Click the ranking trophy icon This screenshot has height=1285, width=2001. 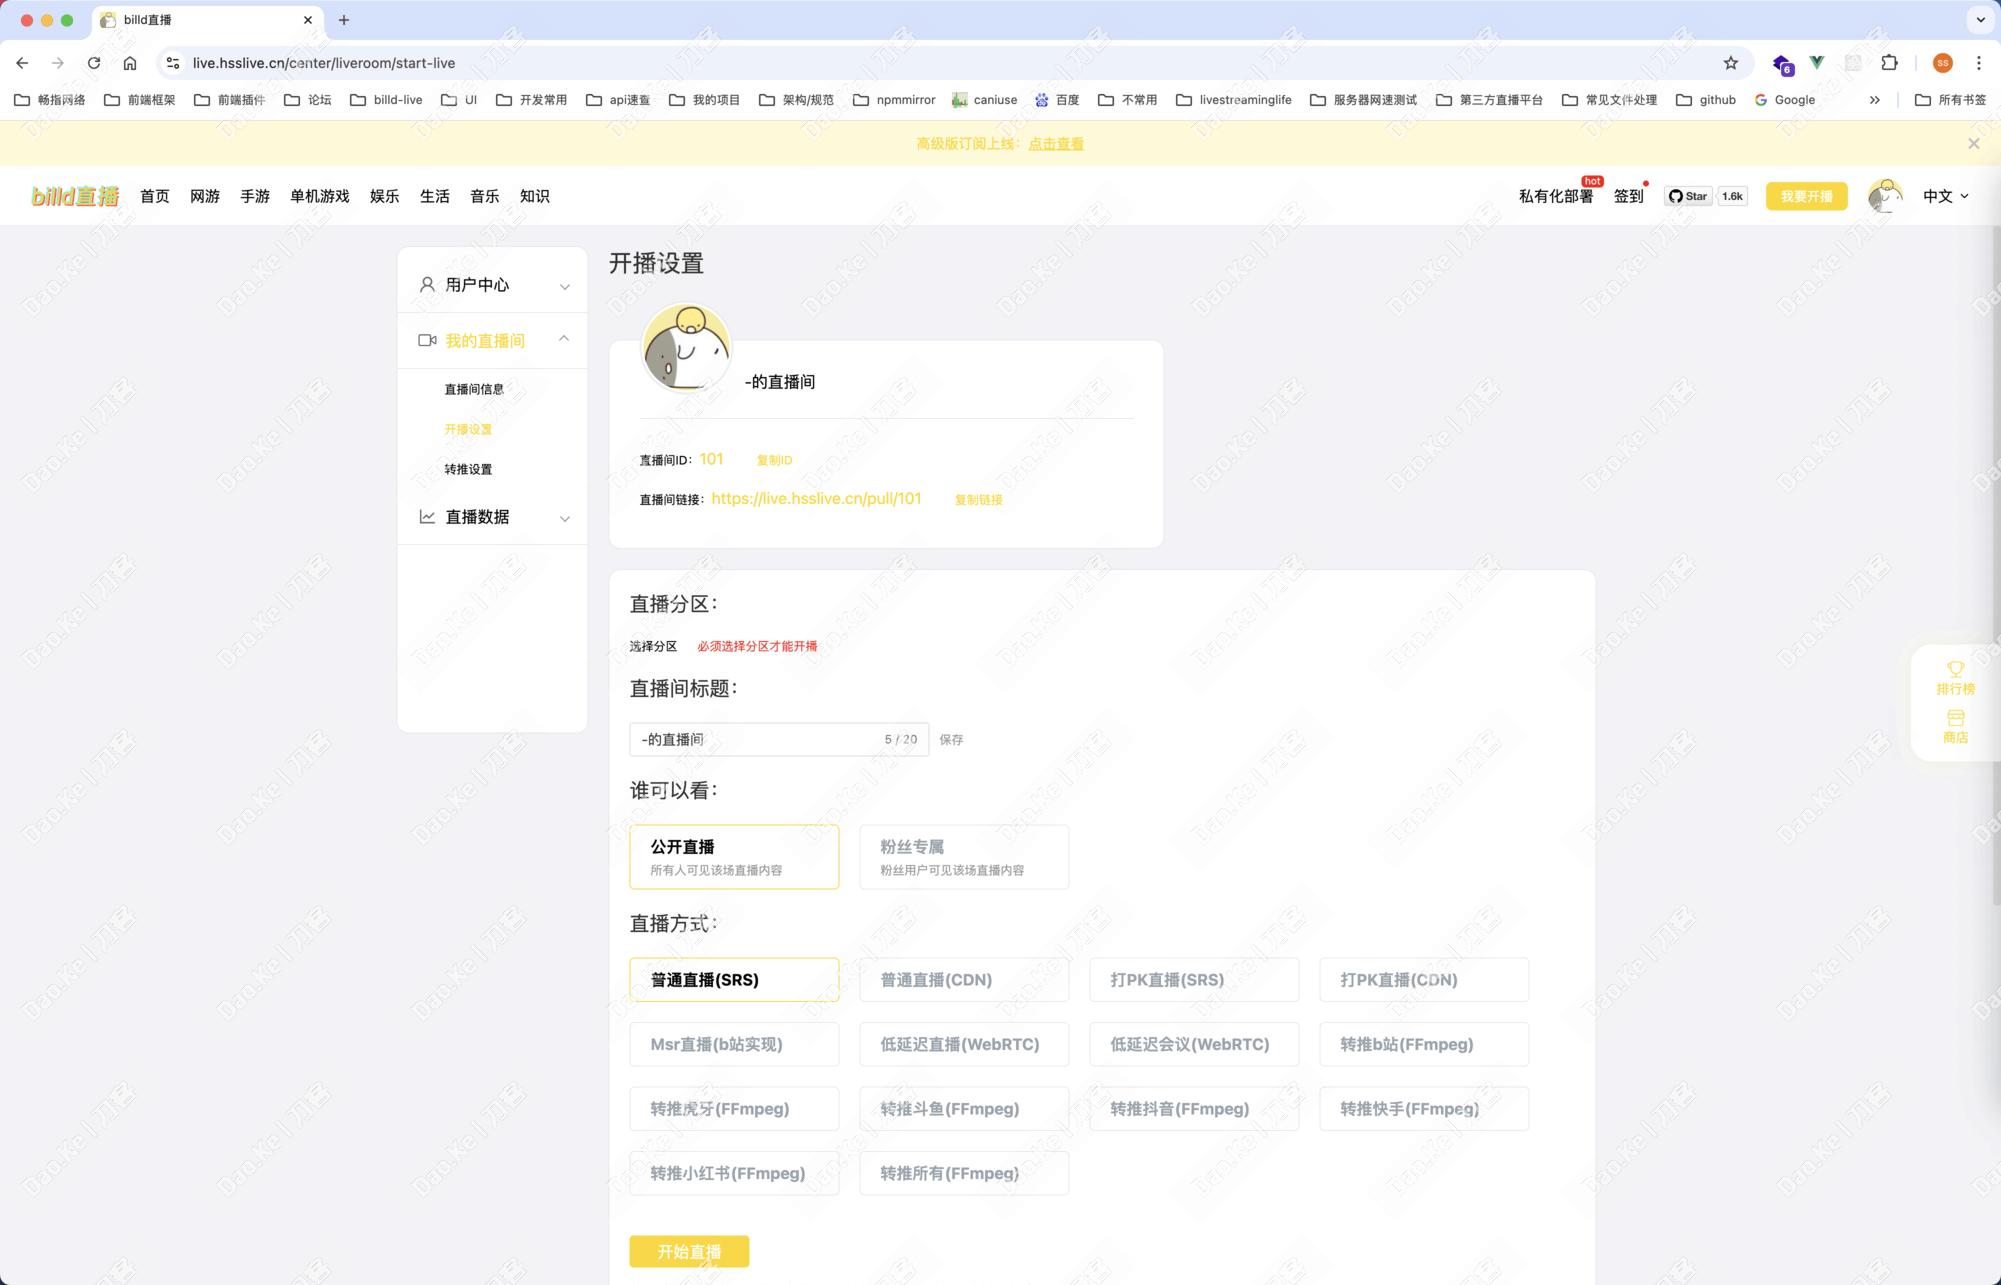tap(1955, 669)
